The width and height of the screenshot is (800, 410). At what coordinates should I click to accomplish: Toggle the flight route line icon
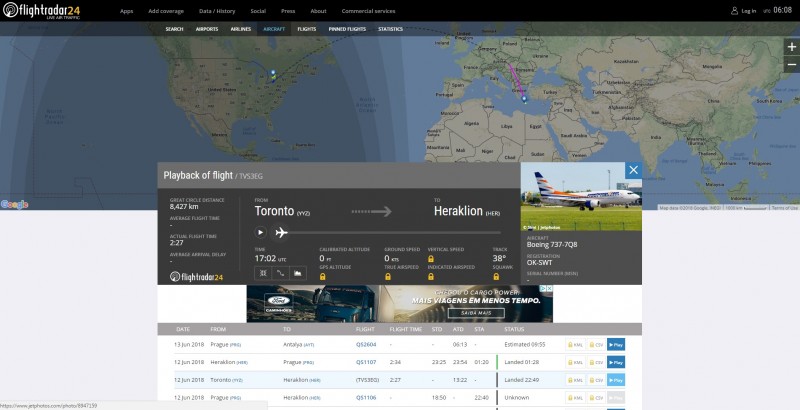pos(281,273)
